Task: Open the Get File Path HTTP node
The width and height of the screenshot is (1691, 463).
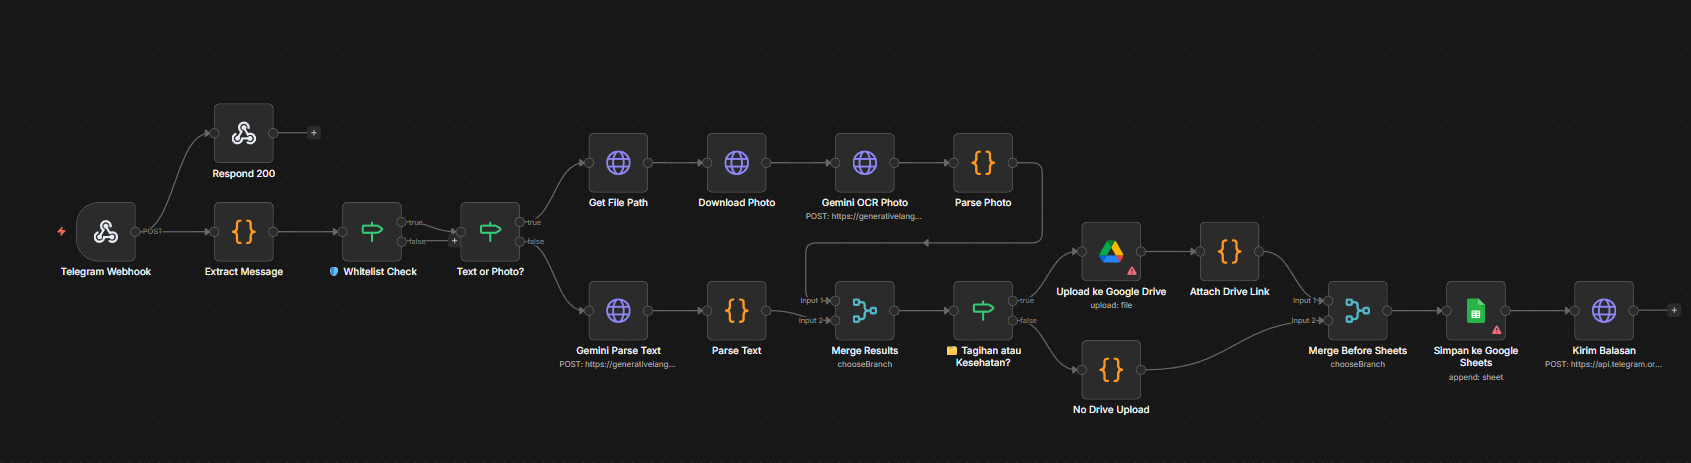Action: (x=618, y=163)
